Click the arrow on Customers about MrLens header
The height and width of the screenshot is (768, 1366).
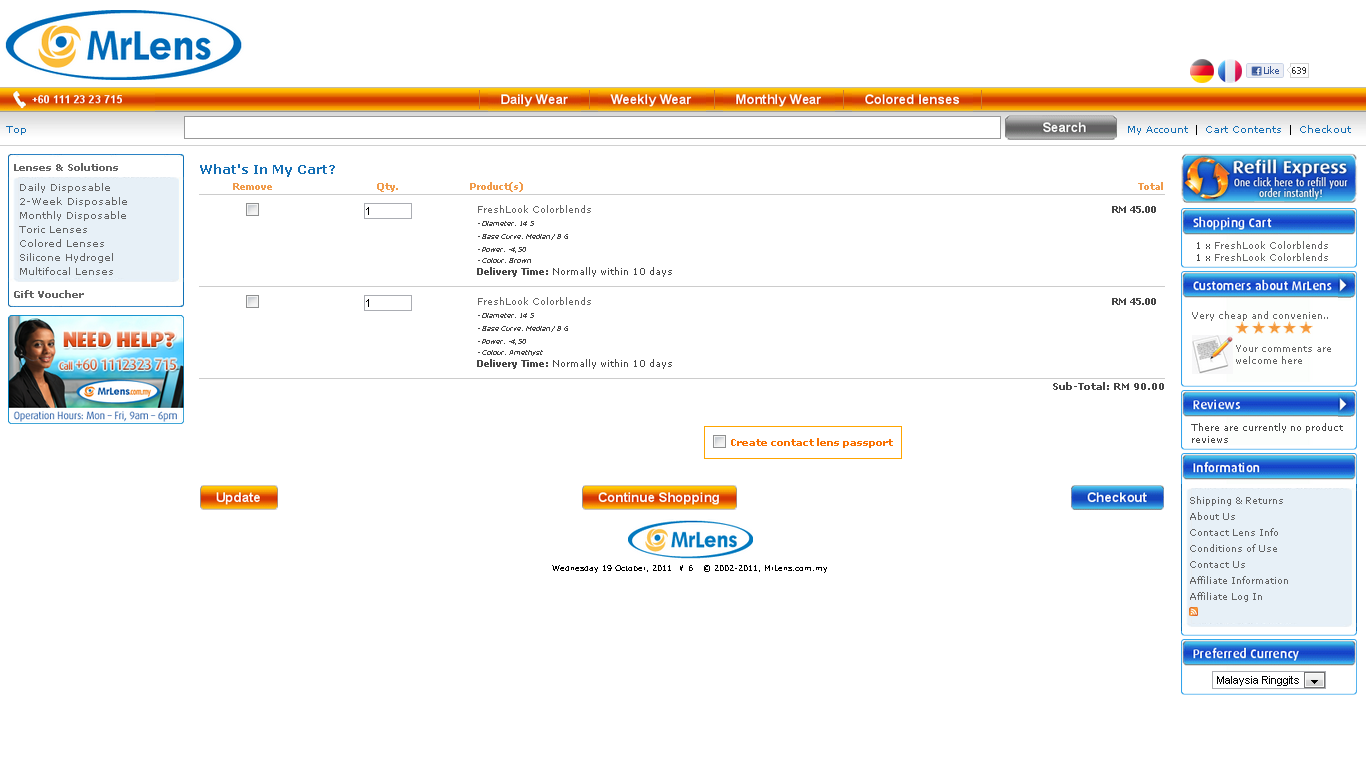[1344, 285]
